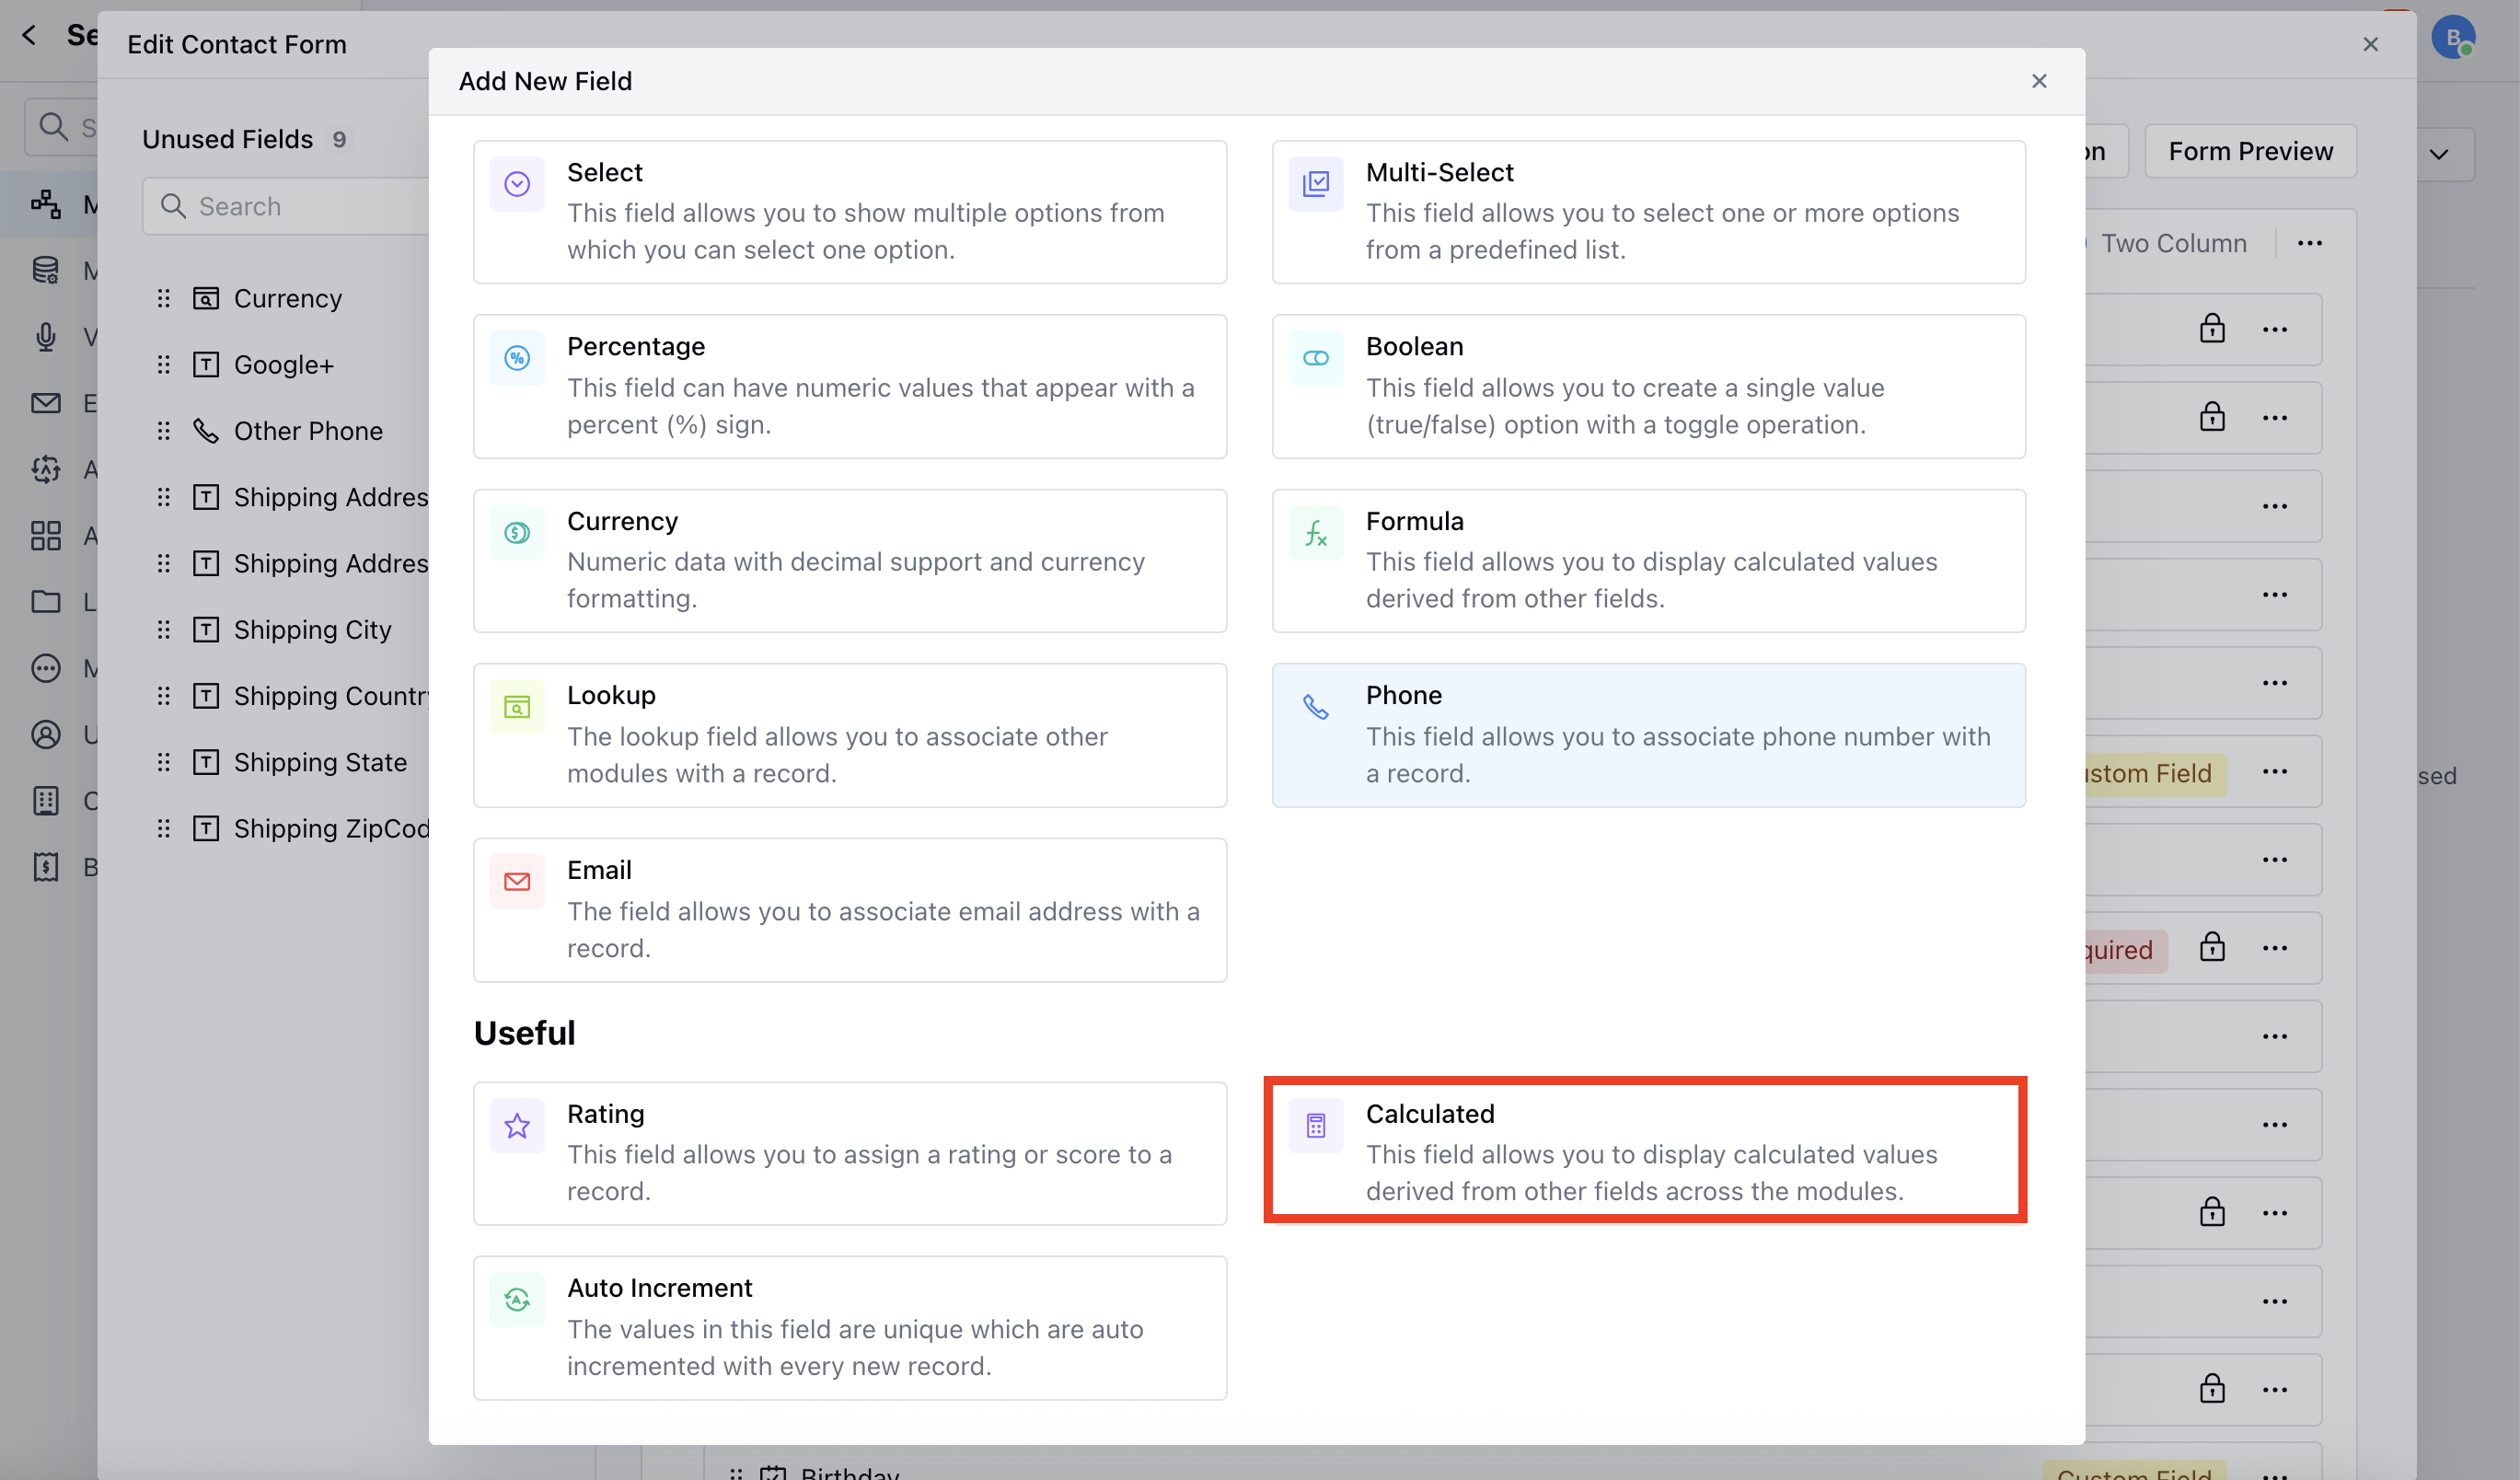Click the Email envelope icon in the dialog

point(517,882)
